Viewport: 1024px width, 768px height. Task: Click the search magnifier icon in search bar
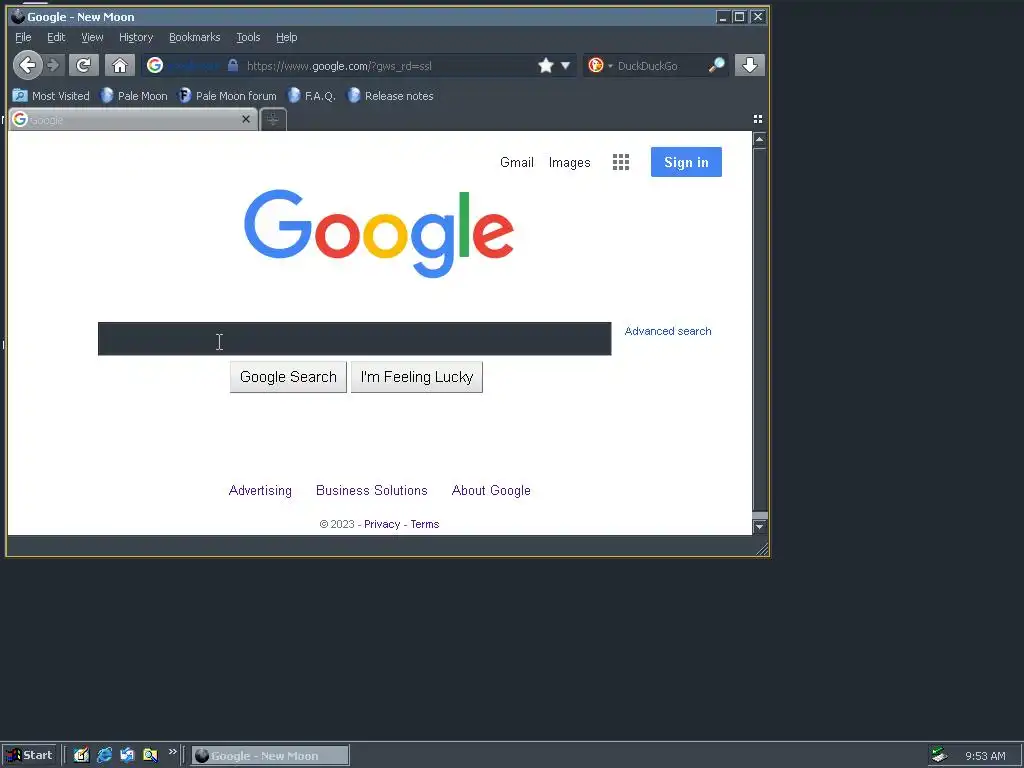pyautogui.click(x=716, y=65)
